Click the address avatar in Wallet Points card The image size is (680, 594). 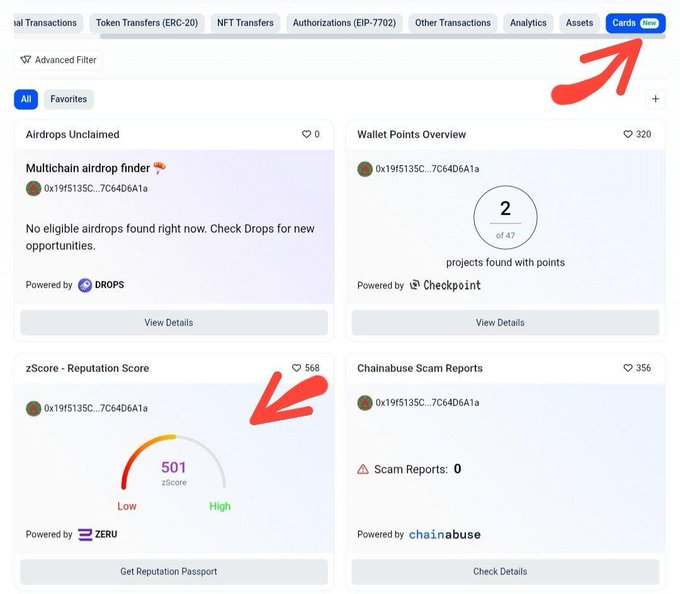(x=365, y=169)
